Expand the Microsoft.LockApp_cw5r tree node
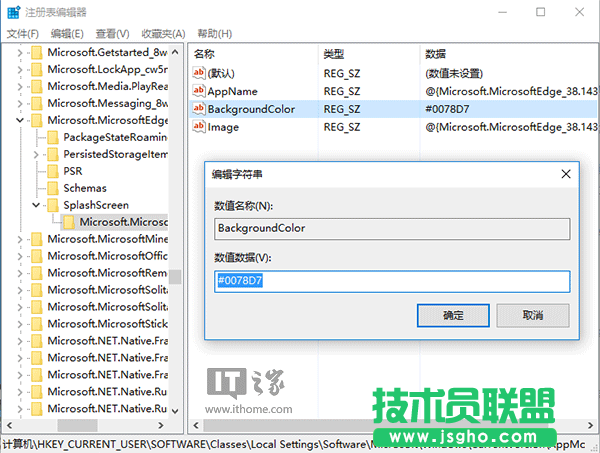 point(20,70)
